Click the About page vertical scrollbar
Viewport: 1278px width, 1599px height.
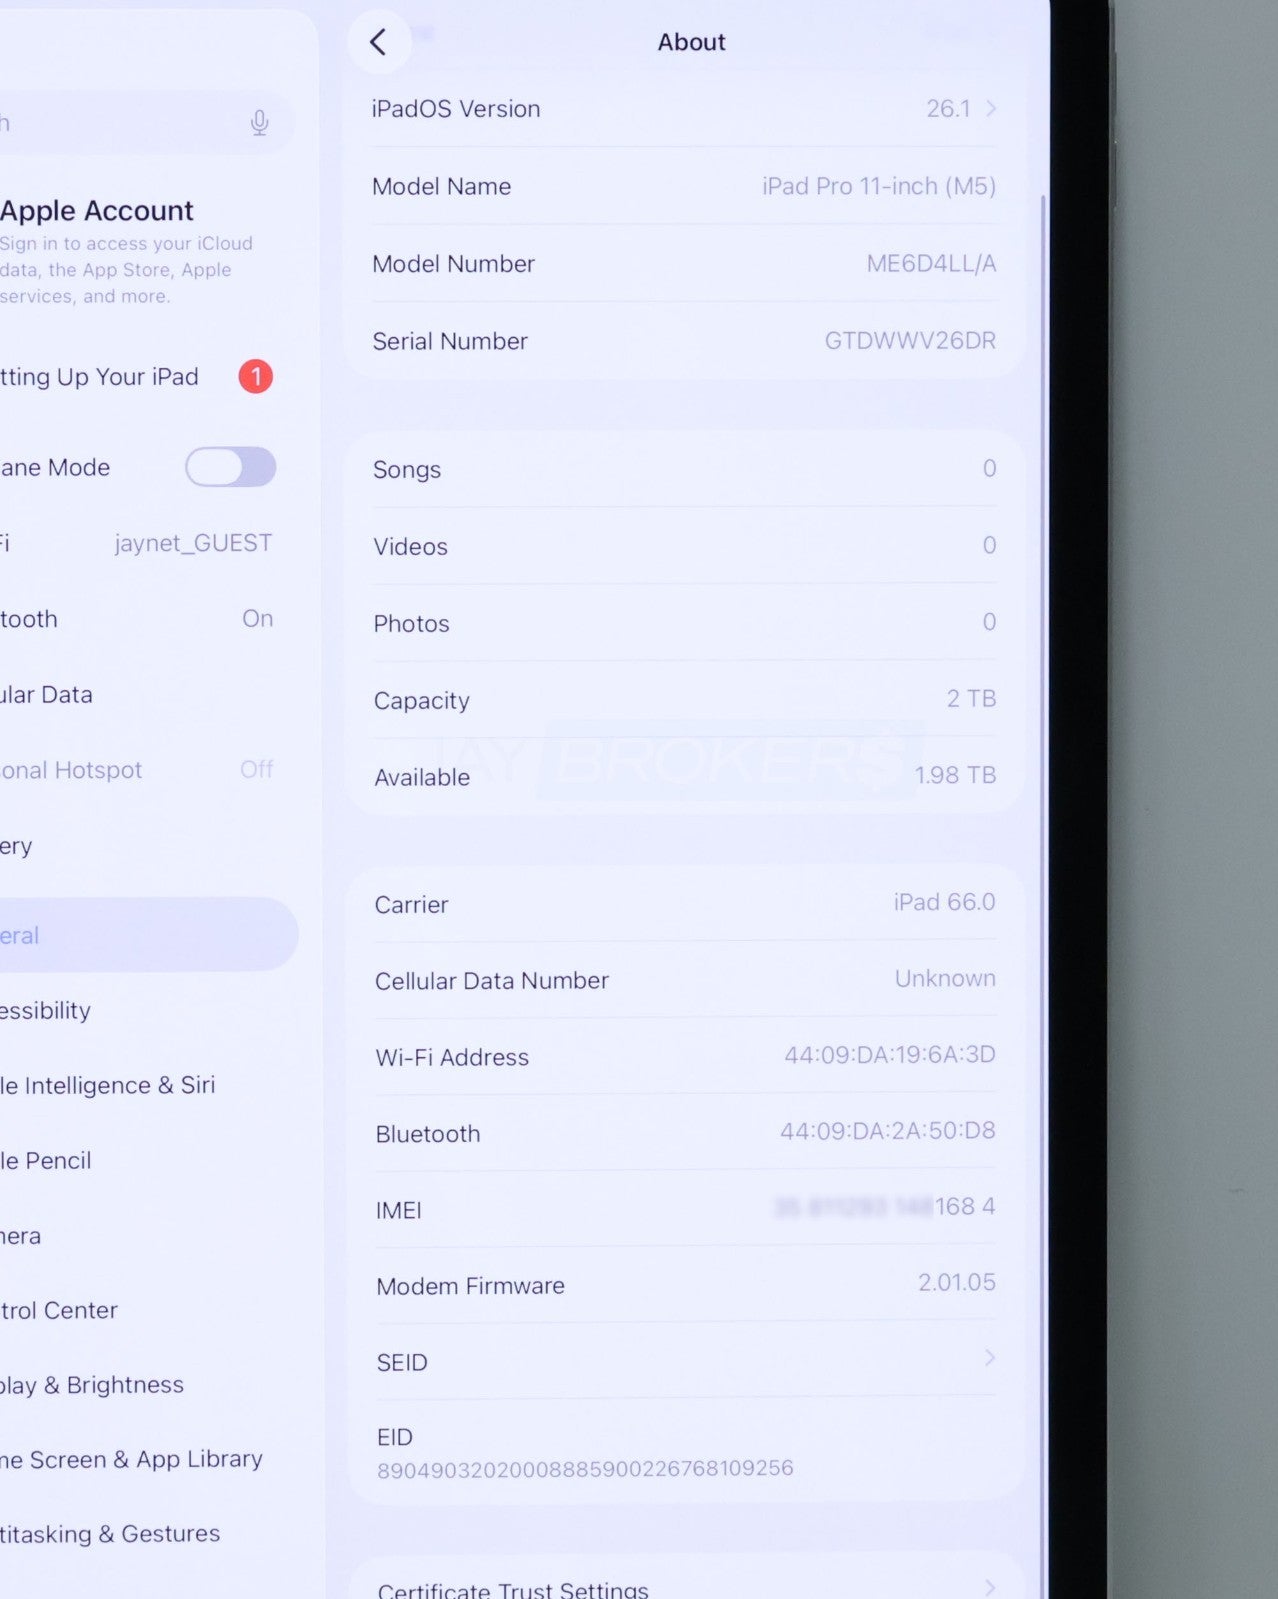(1042, 700)
